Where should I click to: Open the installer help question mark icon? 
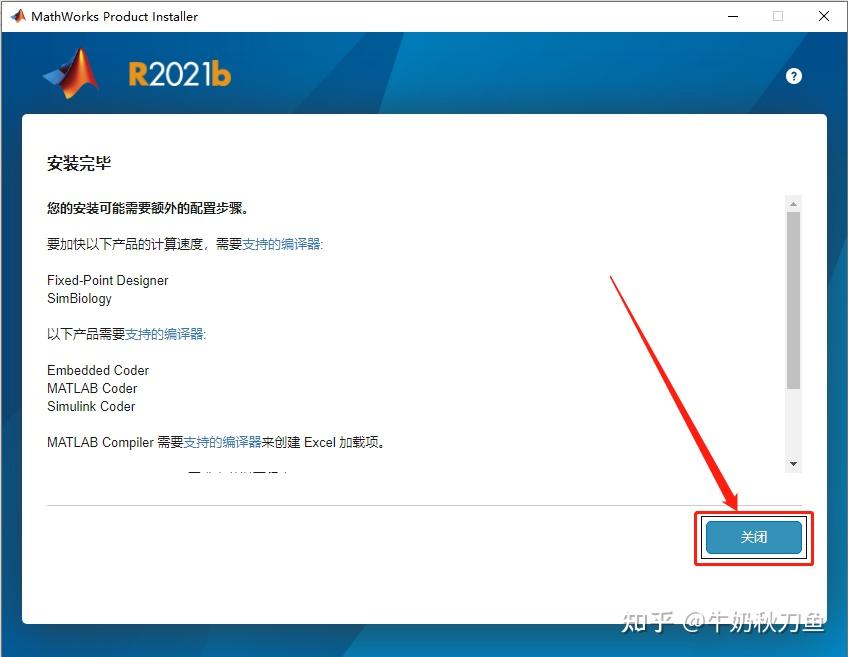click(x=793, y=75)
